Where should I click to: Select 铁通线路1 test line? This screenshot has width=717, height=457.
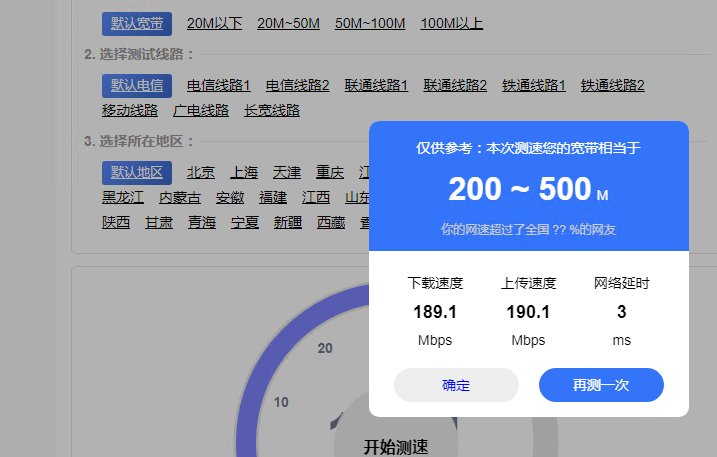534,86
